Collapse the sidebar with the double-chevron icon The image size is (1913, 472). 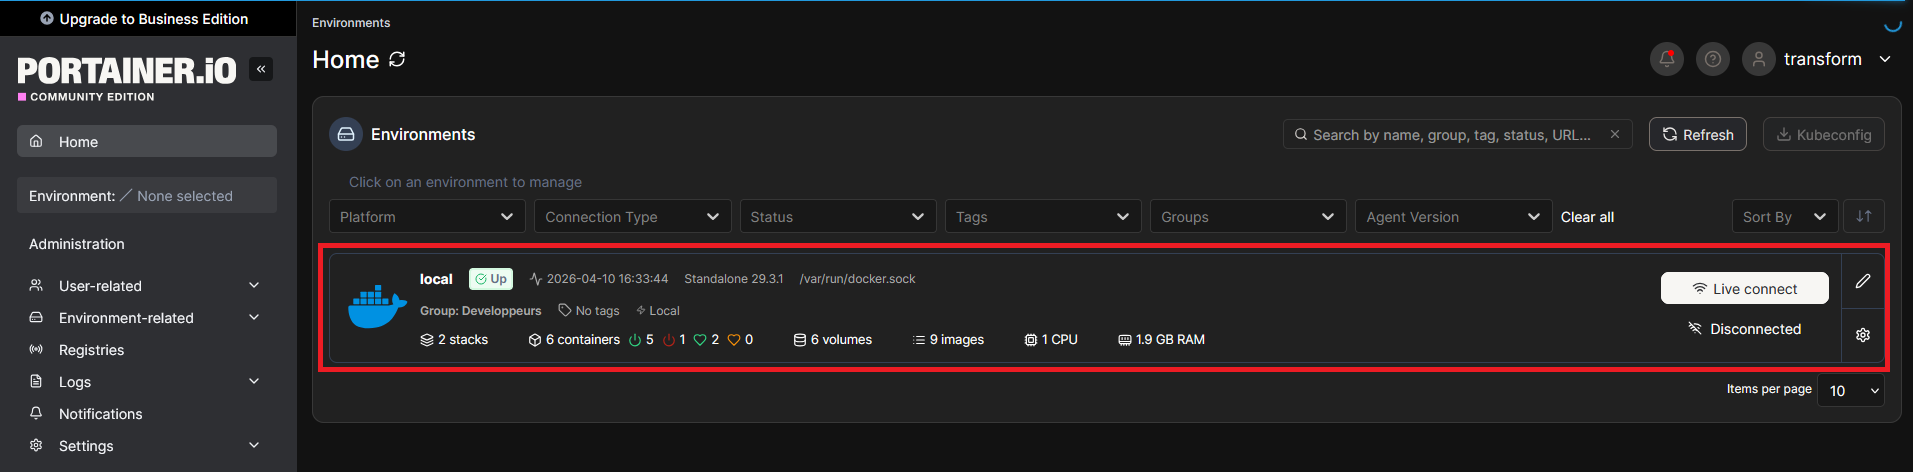(261, 69)
